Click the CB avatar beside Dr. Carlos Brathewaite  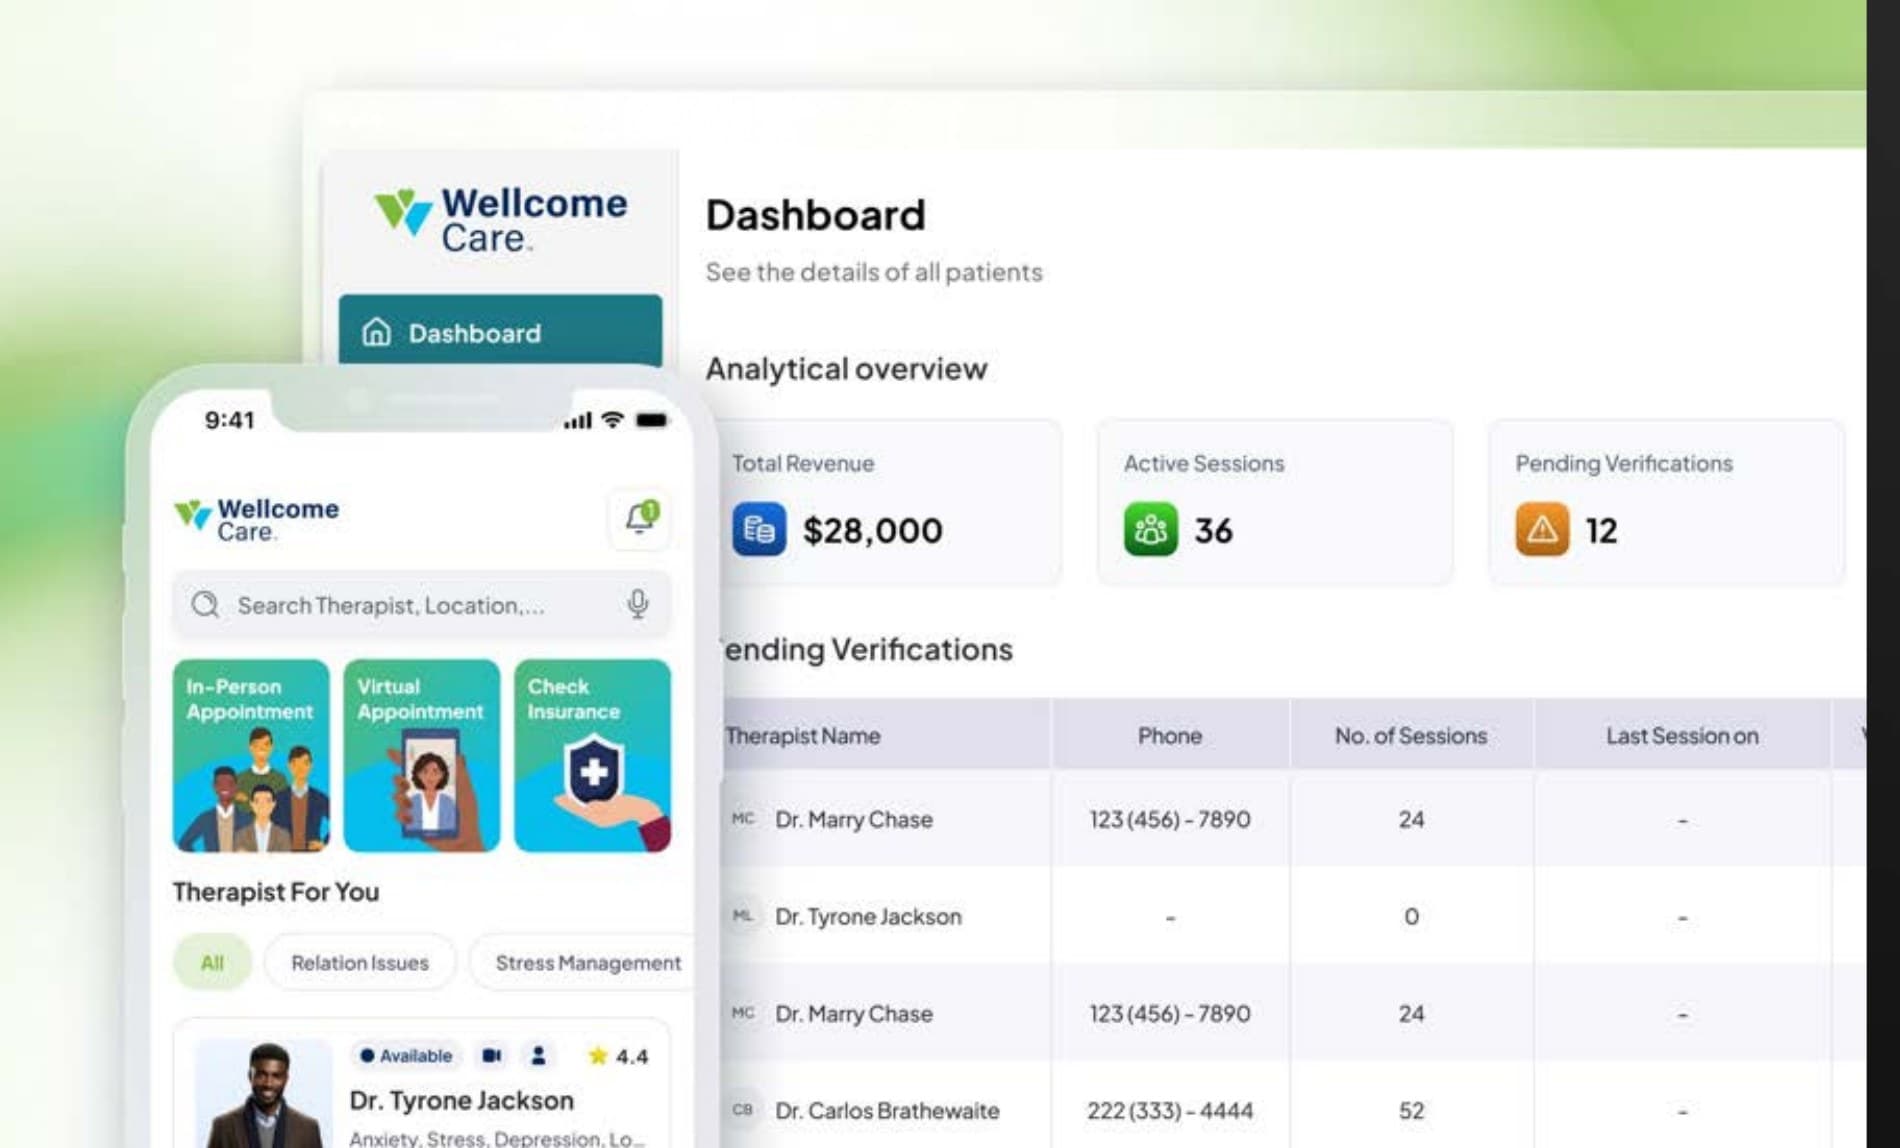point(742,1110)
